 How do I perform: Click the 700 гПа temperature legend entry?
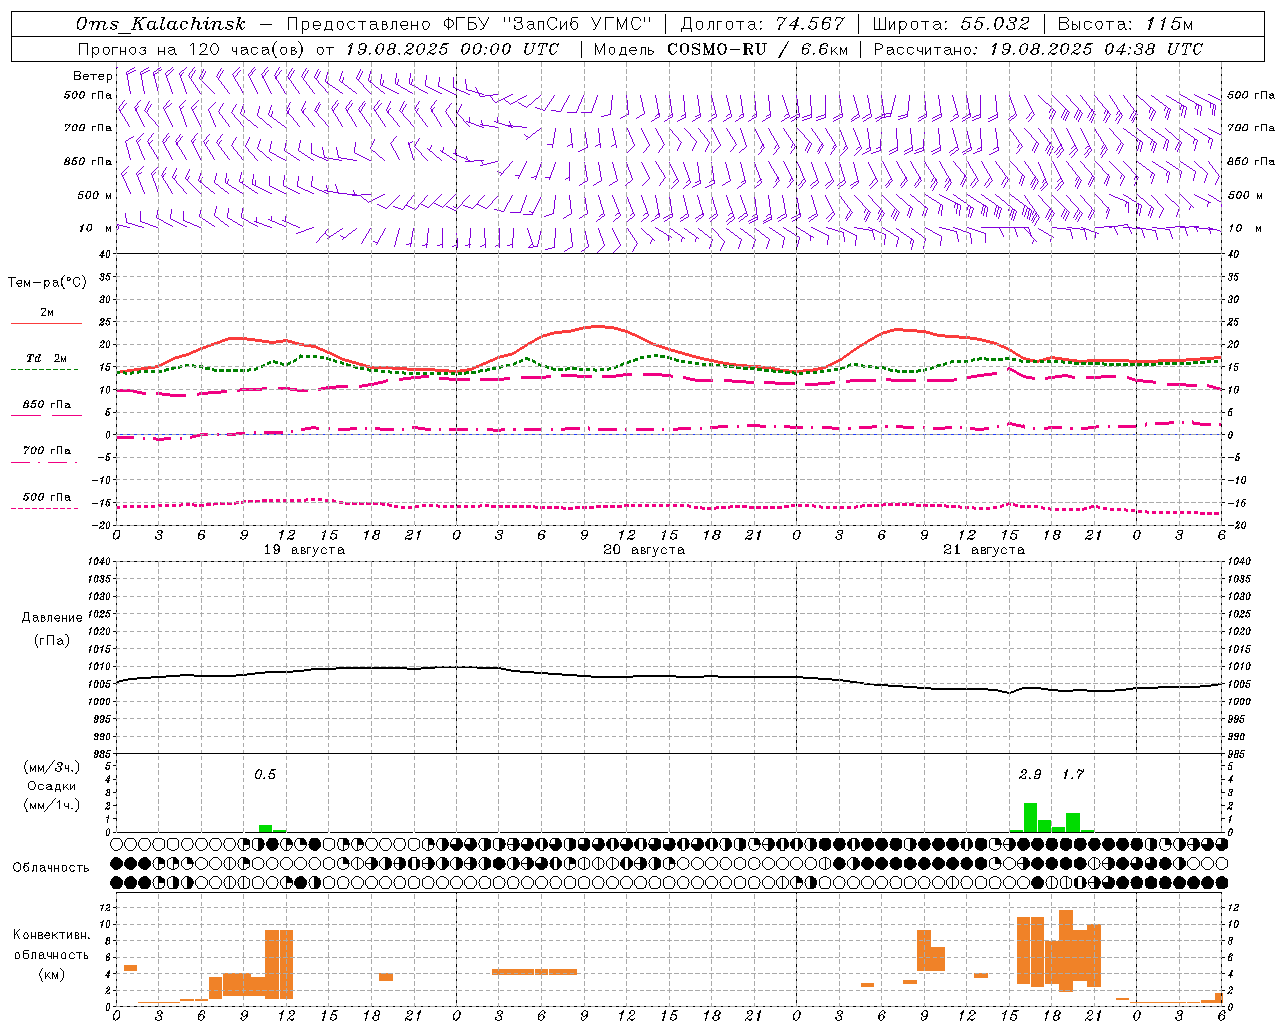pos(47,450)
